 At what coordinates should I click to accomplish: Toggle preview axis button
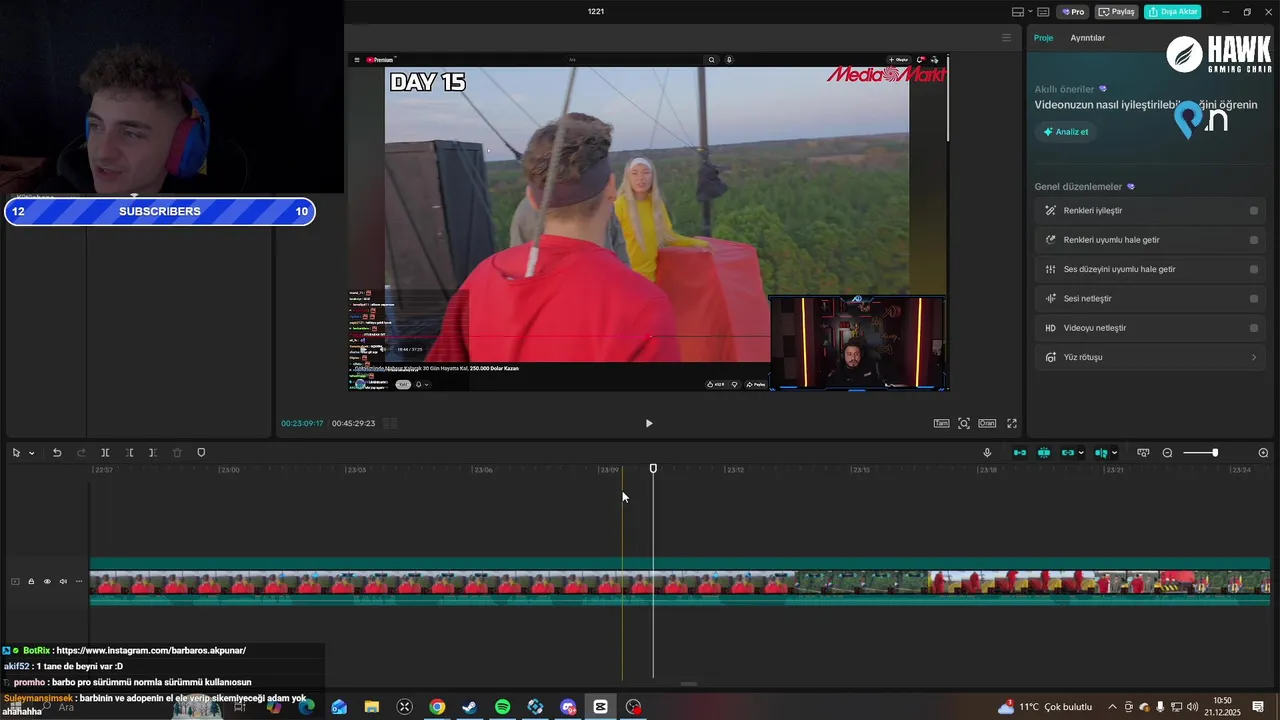(x=1101, y=453)
